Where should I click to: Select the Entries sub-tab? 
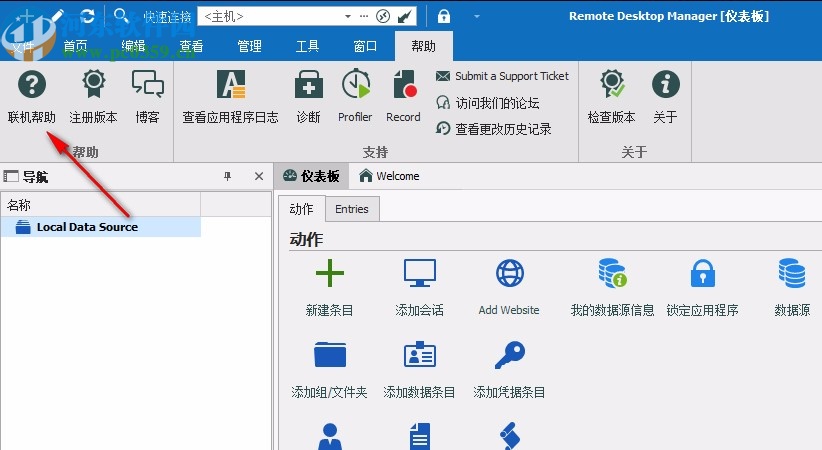coord(352,209)
